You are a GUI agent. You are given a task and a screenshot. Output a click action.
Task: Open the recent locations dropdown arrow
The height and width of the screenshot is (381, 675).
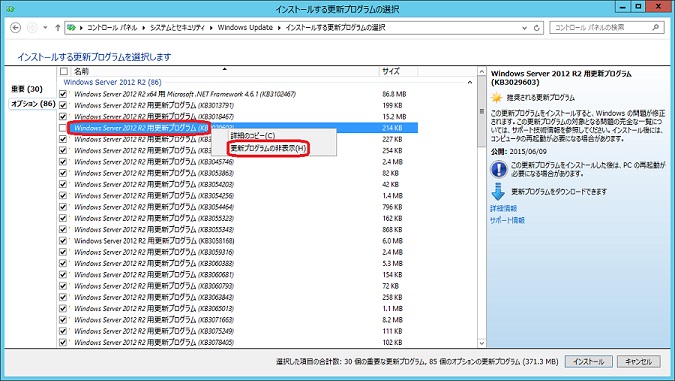45,28
